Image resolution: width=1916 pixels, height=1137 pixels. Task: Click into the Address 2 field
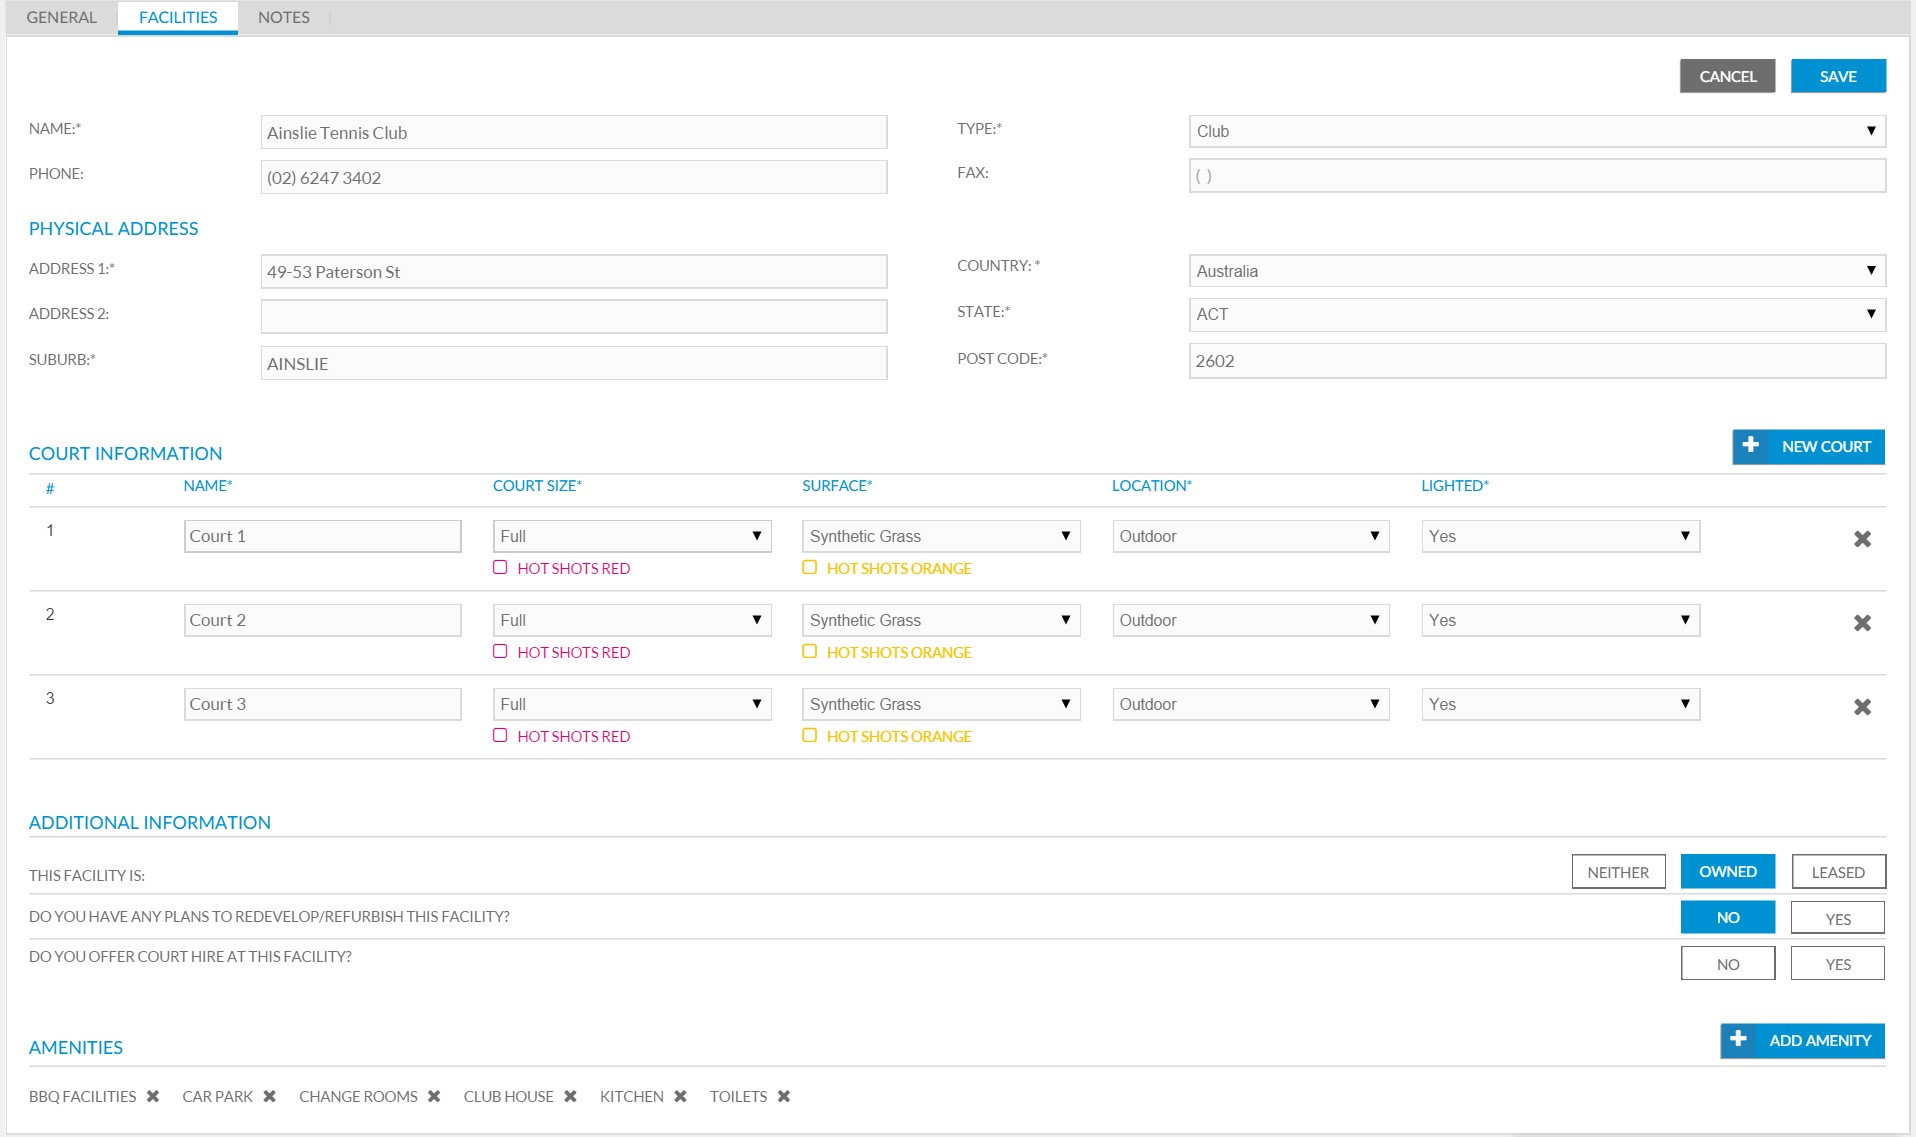(574, 316)
